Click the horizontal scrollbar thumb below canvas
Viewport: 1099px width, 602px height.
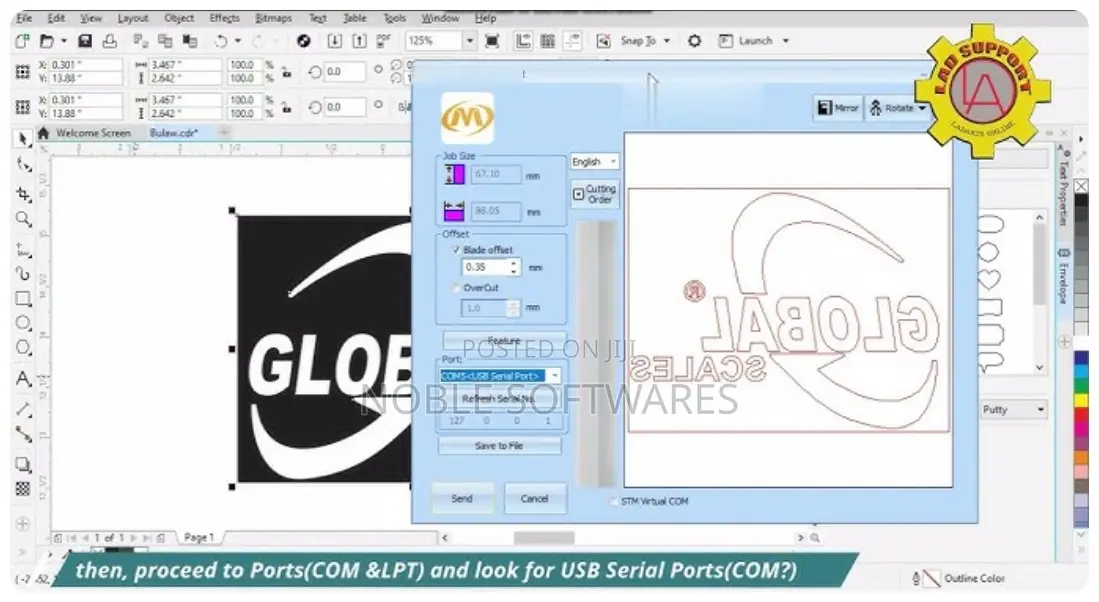point(544,538)
